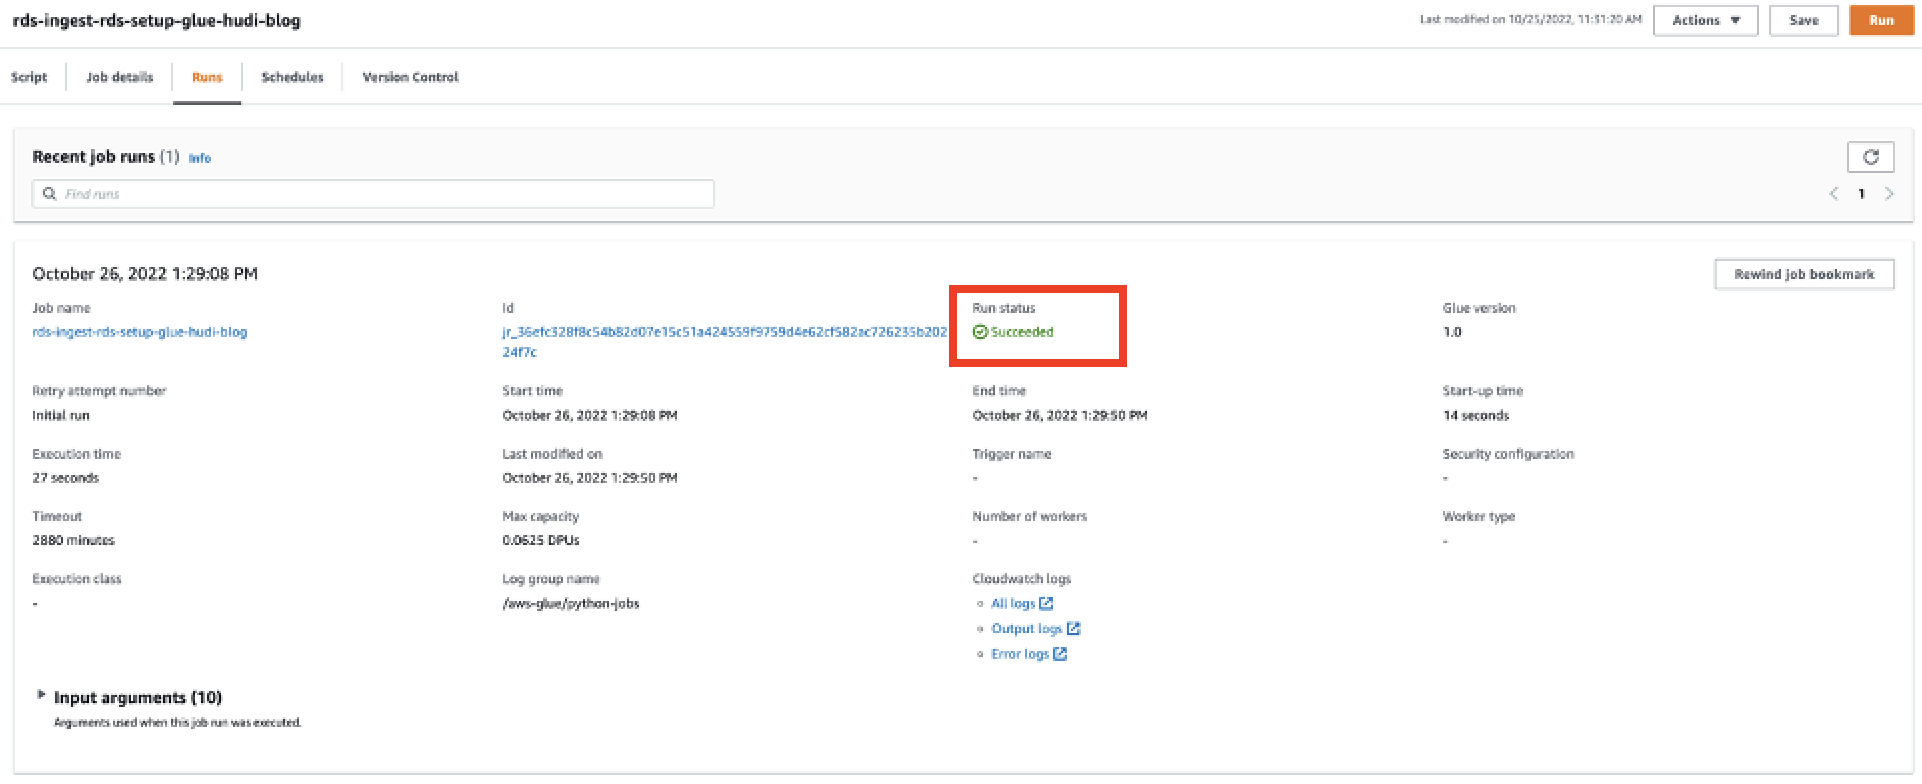Click the Info link beside Recent job runs
1922x784 pixels.
(x=200, y=158)
